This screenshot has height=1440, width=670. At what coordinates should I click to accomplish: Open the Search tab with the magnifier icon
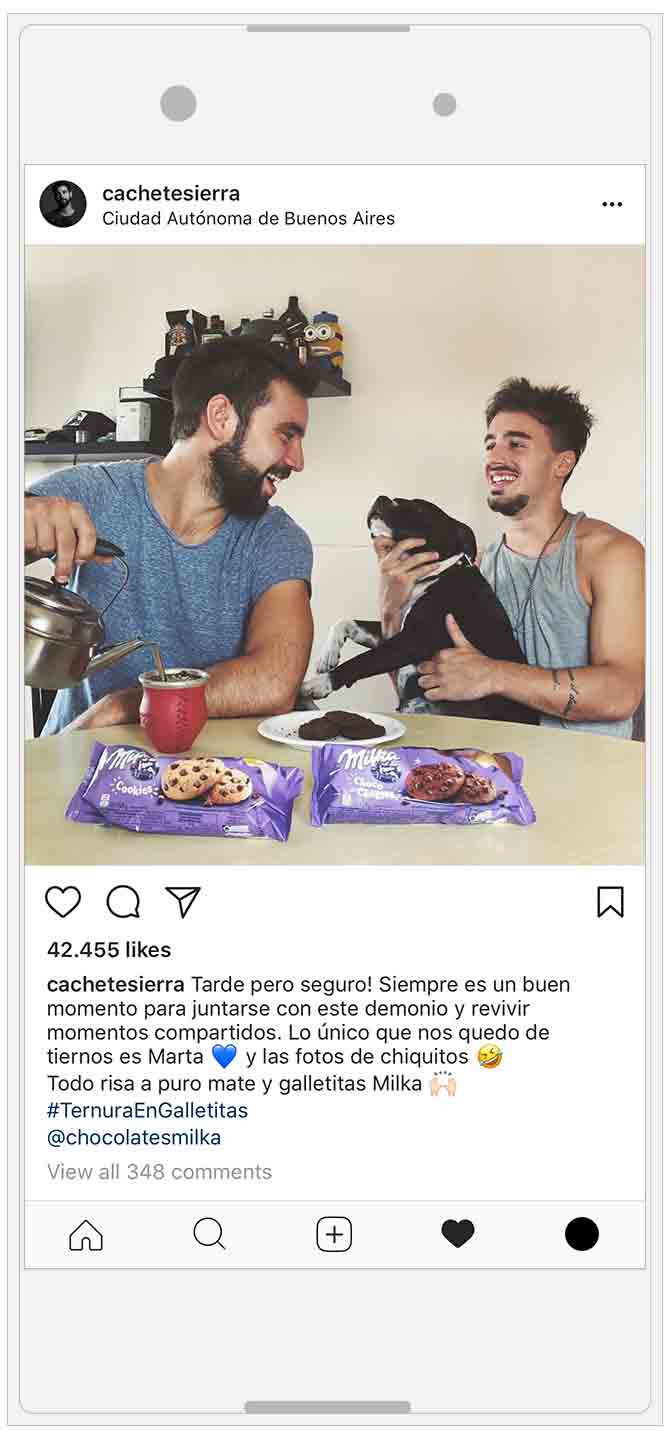209,1235
